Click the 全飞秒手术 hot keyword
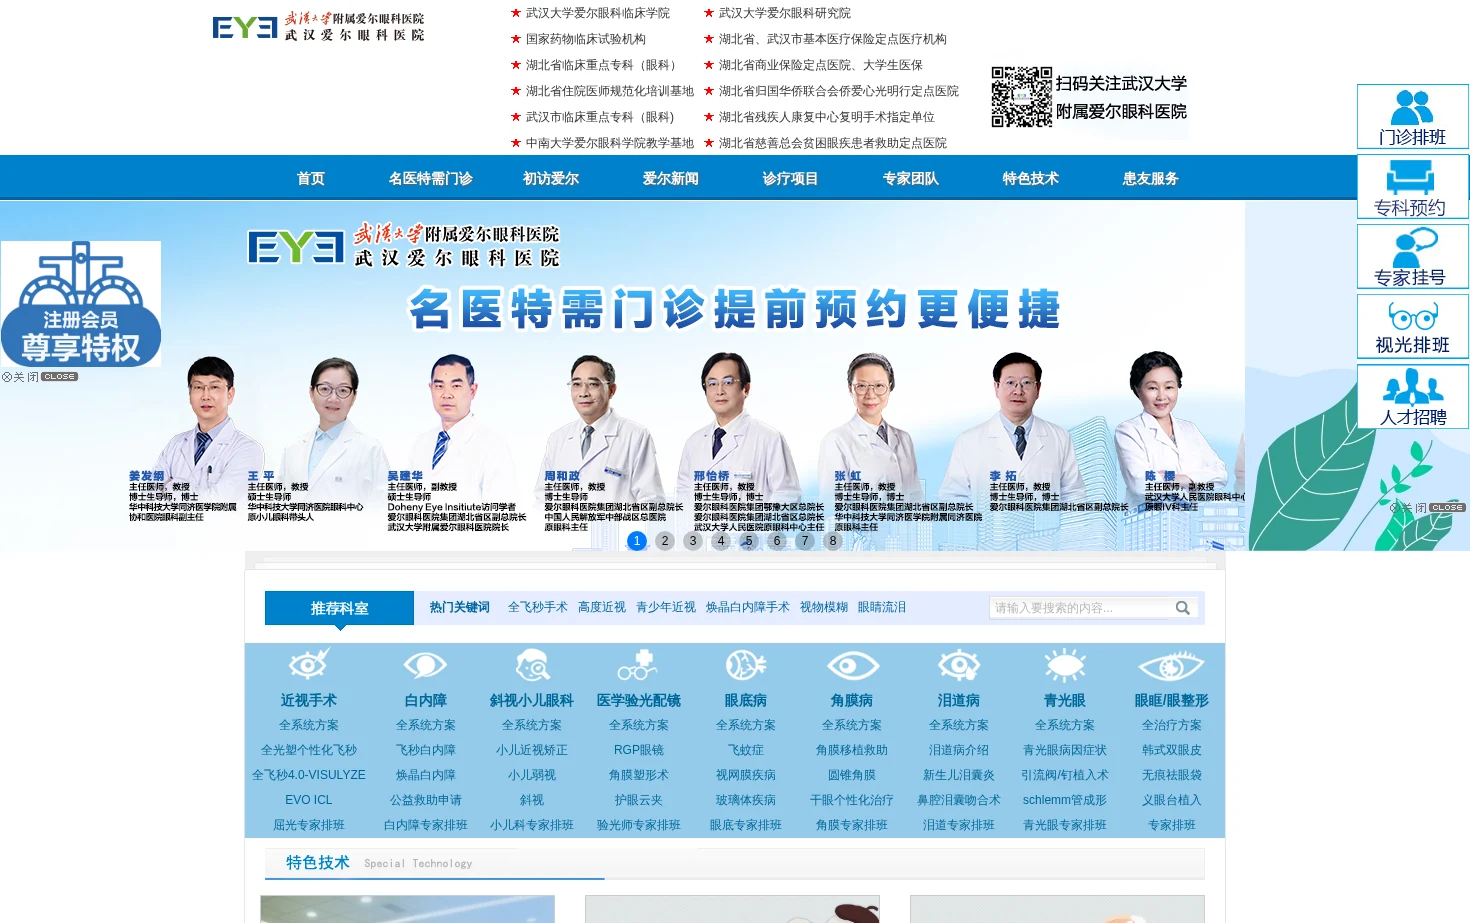This screenshot has height=923, width=1470. coord(538,607)
